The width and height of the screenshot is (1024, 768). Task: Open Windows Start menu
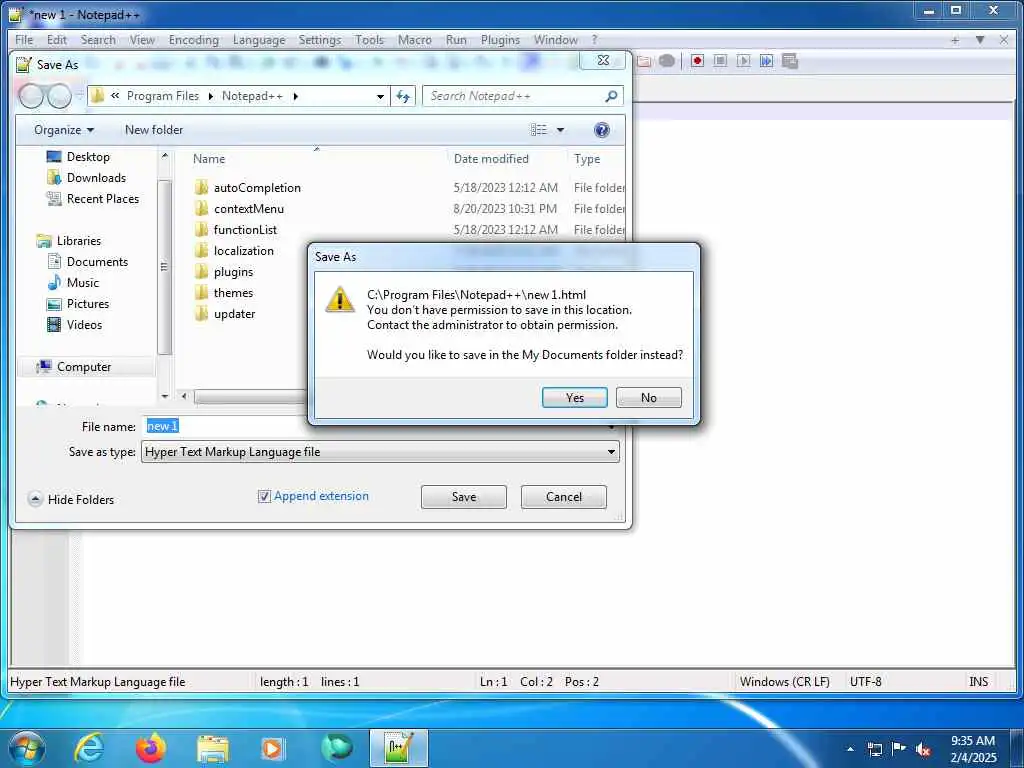(26, 748)
